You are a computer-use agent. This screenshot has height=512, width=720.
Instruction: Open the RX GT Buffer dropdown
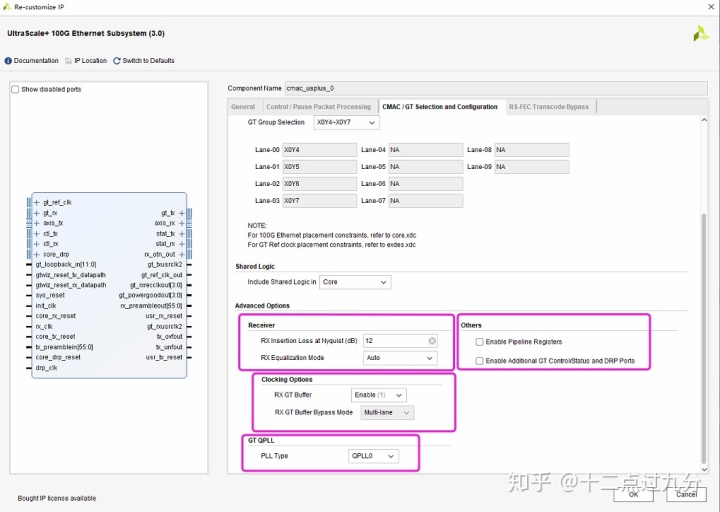click(379, 395)
